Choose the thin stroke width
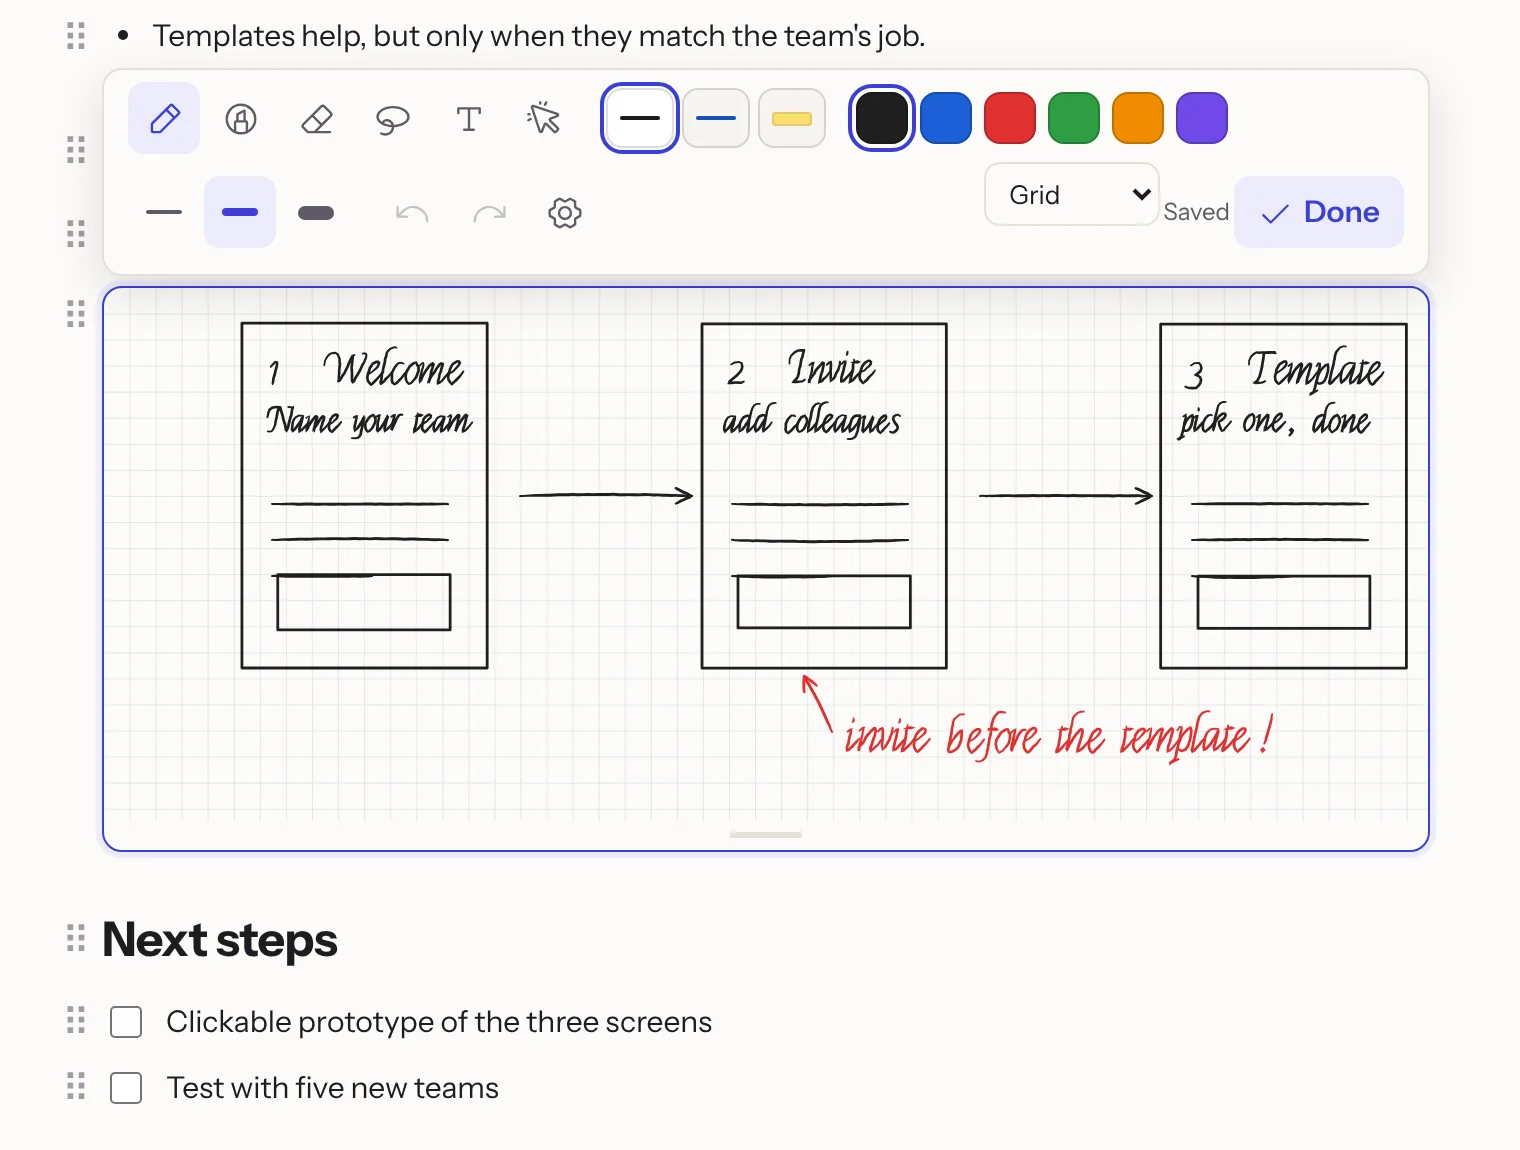 click(164, 213)
